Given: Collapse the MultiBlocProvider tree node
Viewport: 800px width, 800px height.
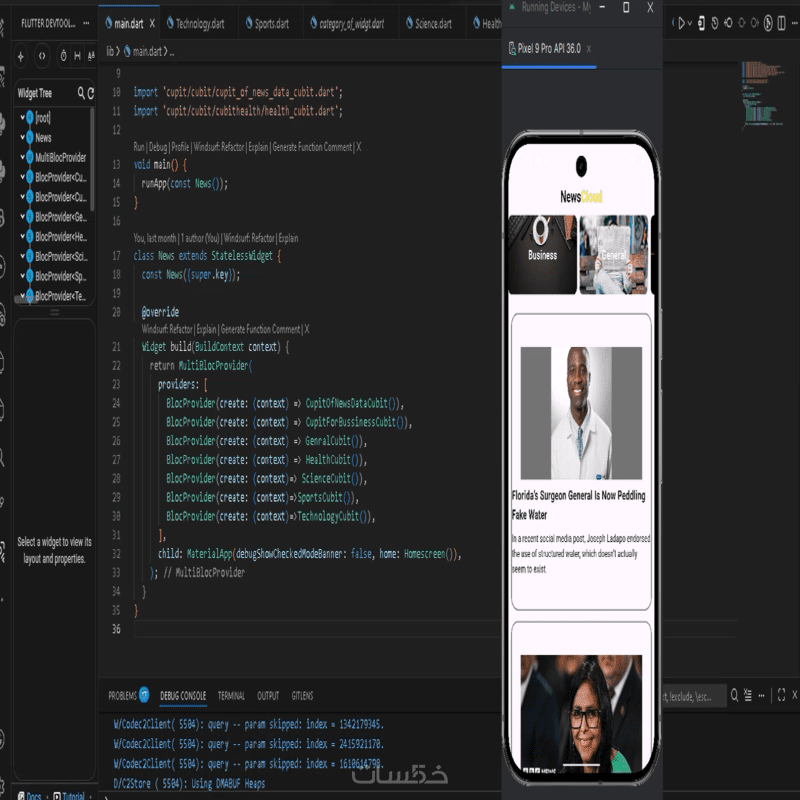Looking at the screenshot, I should (23, 158).
